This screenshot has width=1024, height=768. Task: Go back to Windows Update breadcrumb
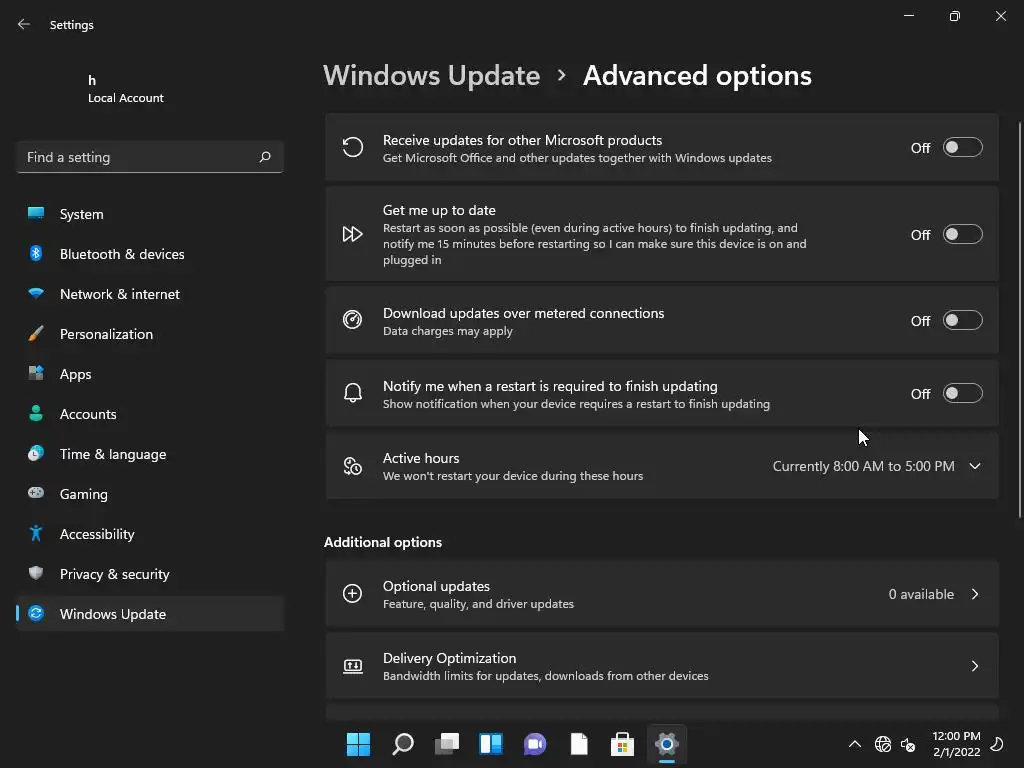pos(432,76)
